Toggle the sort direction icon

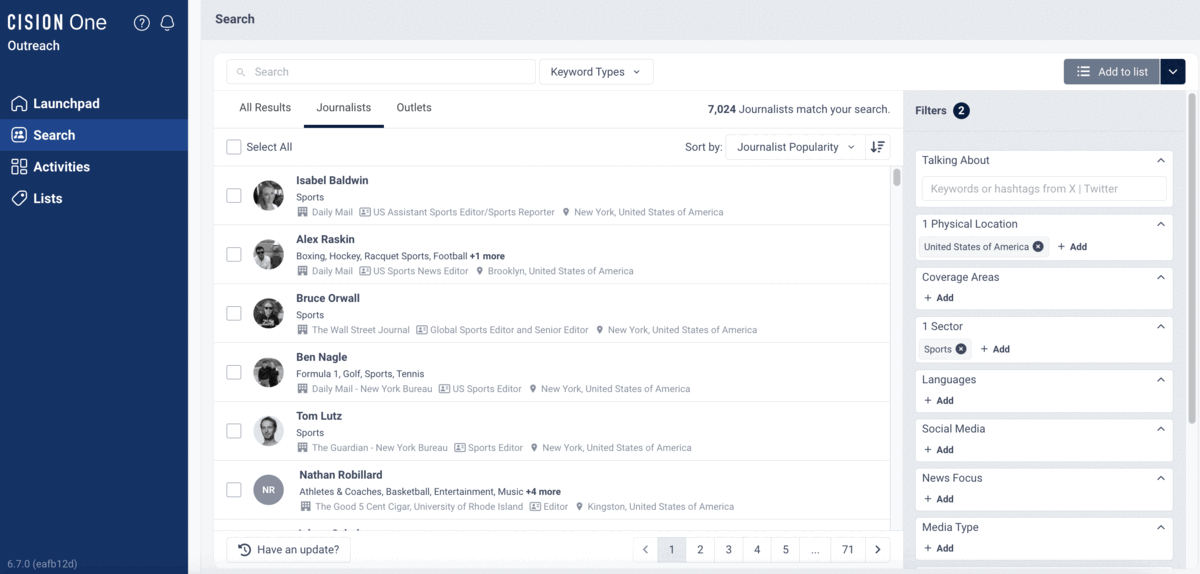pos(877,147)
